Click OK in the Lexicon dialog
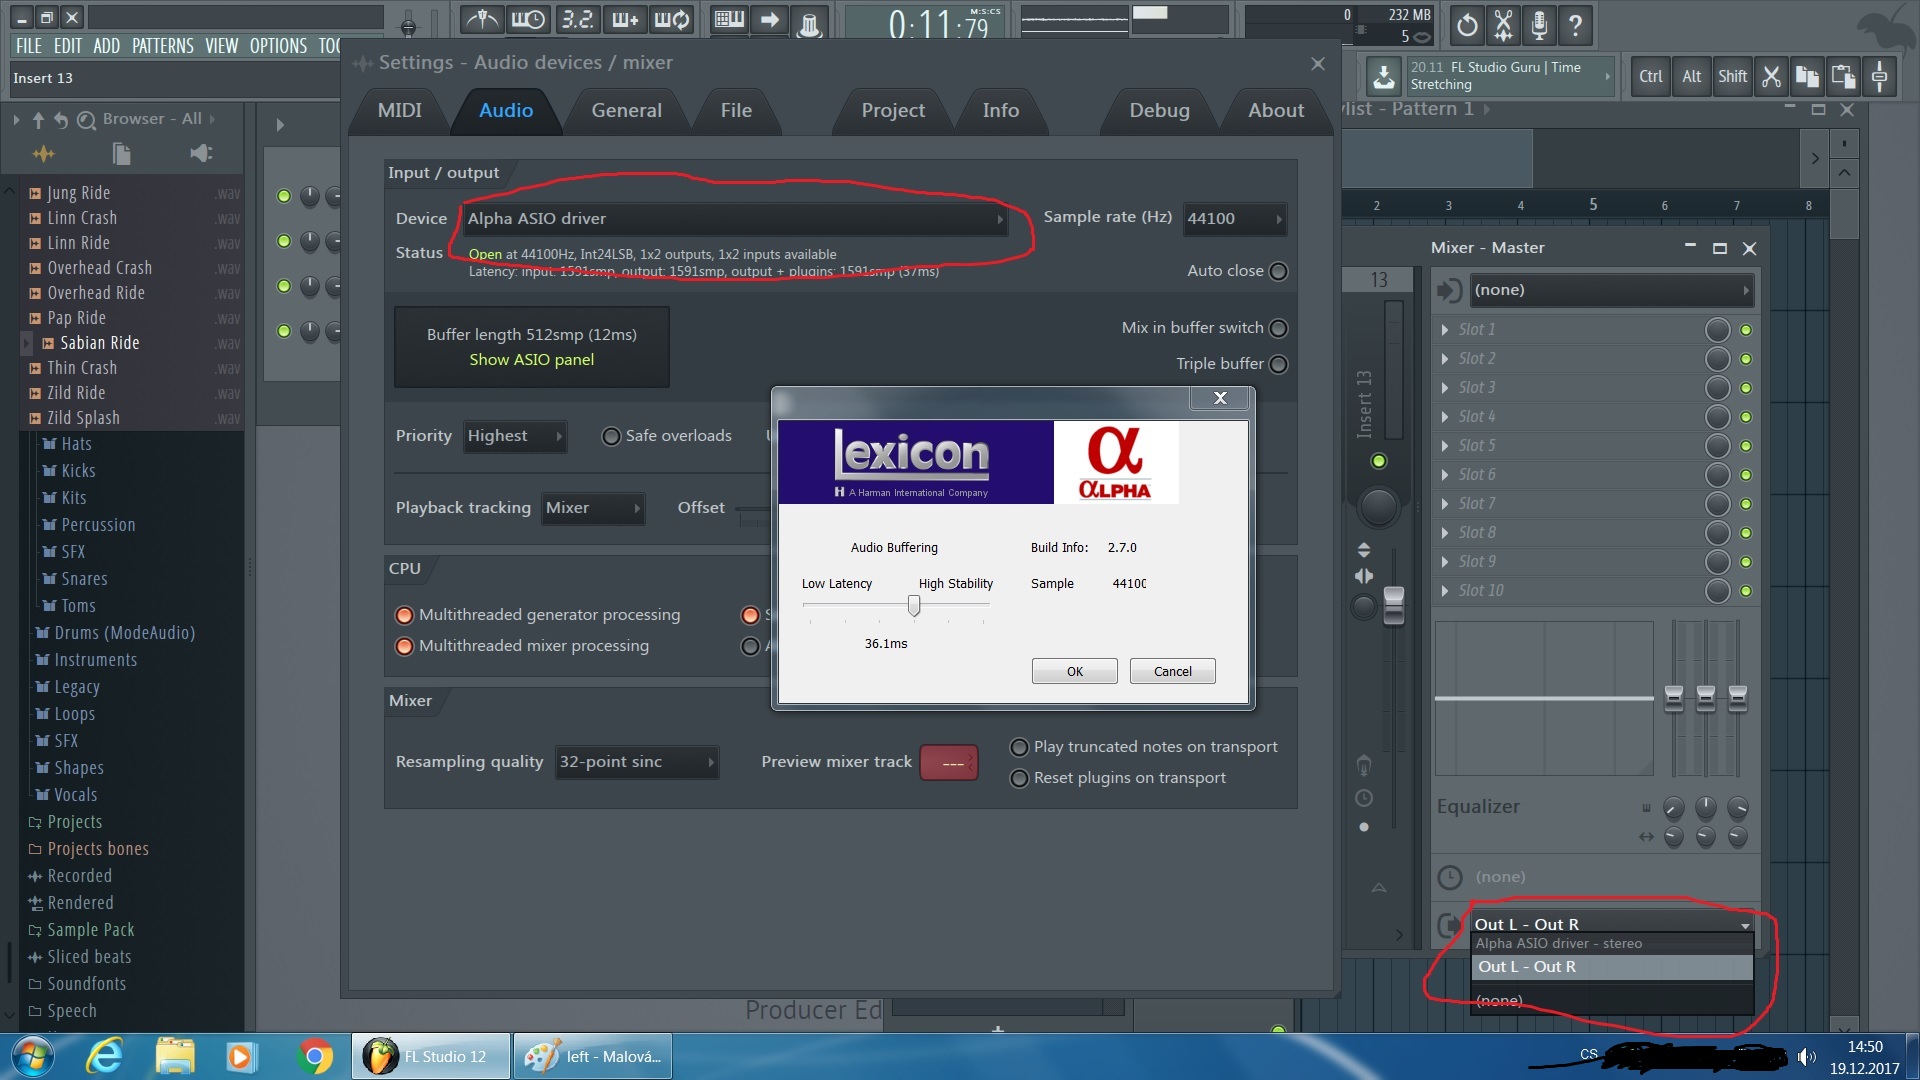The image size is (1920, 1080). pos(1074,671)
